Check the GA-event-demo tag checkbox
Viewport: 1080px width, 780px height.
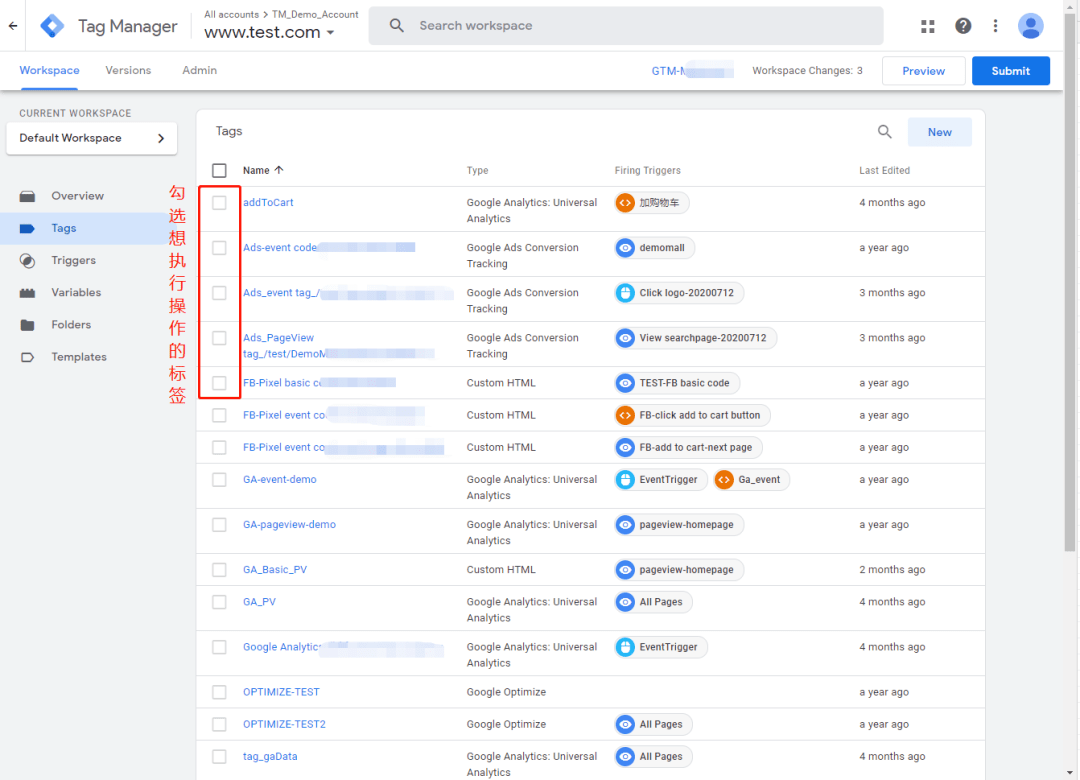219,480
